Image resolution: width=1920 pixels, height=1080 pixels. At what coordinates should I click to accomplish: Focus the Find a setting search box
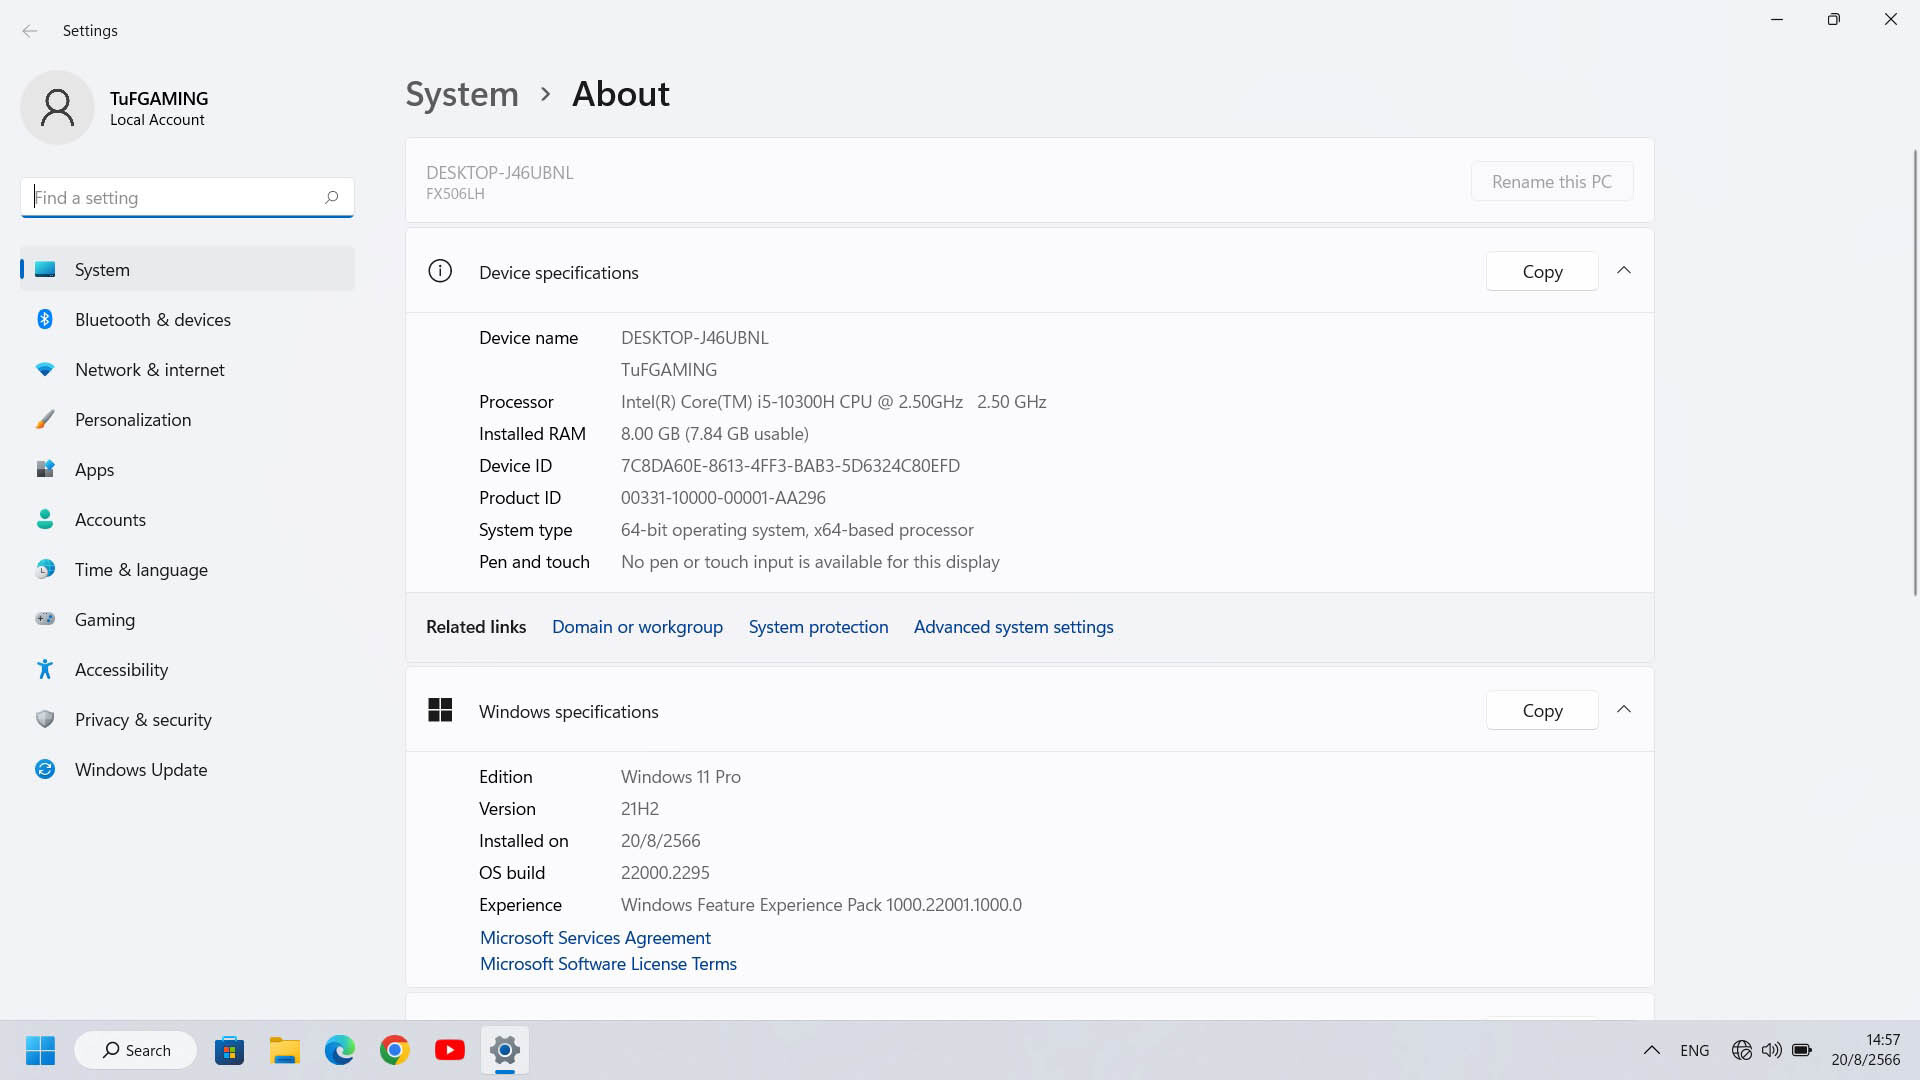(187, 197)
